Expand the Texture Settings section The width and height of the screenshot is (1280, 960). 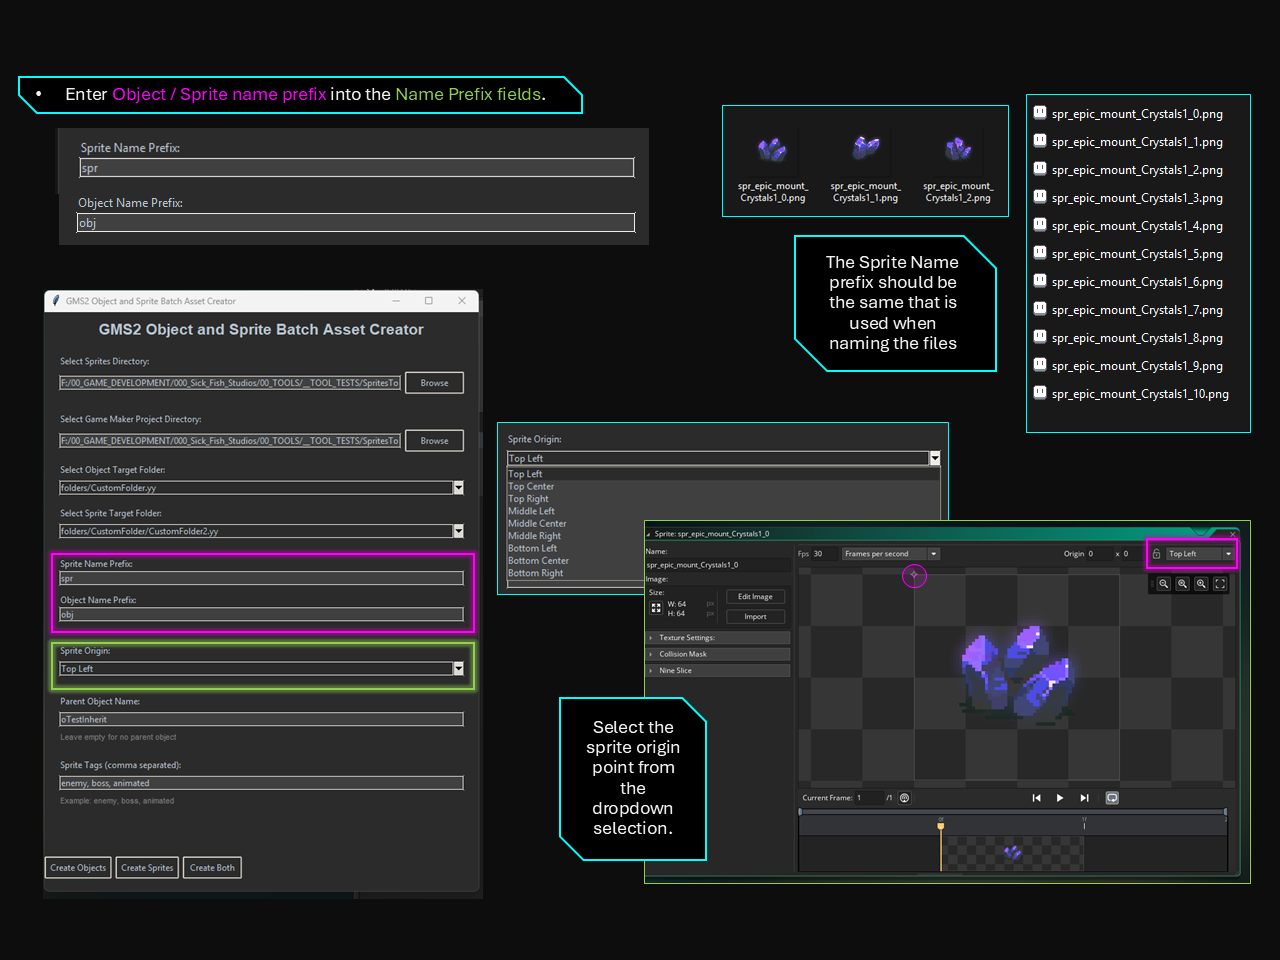pyautogui.click(x=719, y=638)
